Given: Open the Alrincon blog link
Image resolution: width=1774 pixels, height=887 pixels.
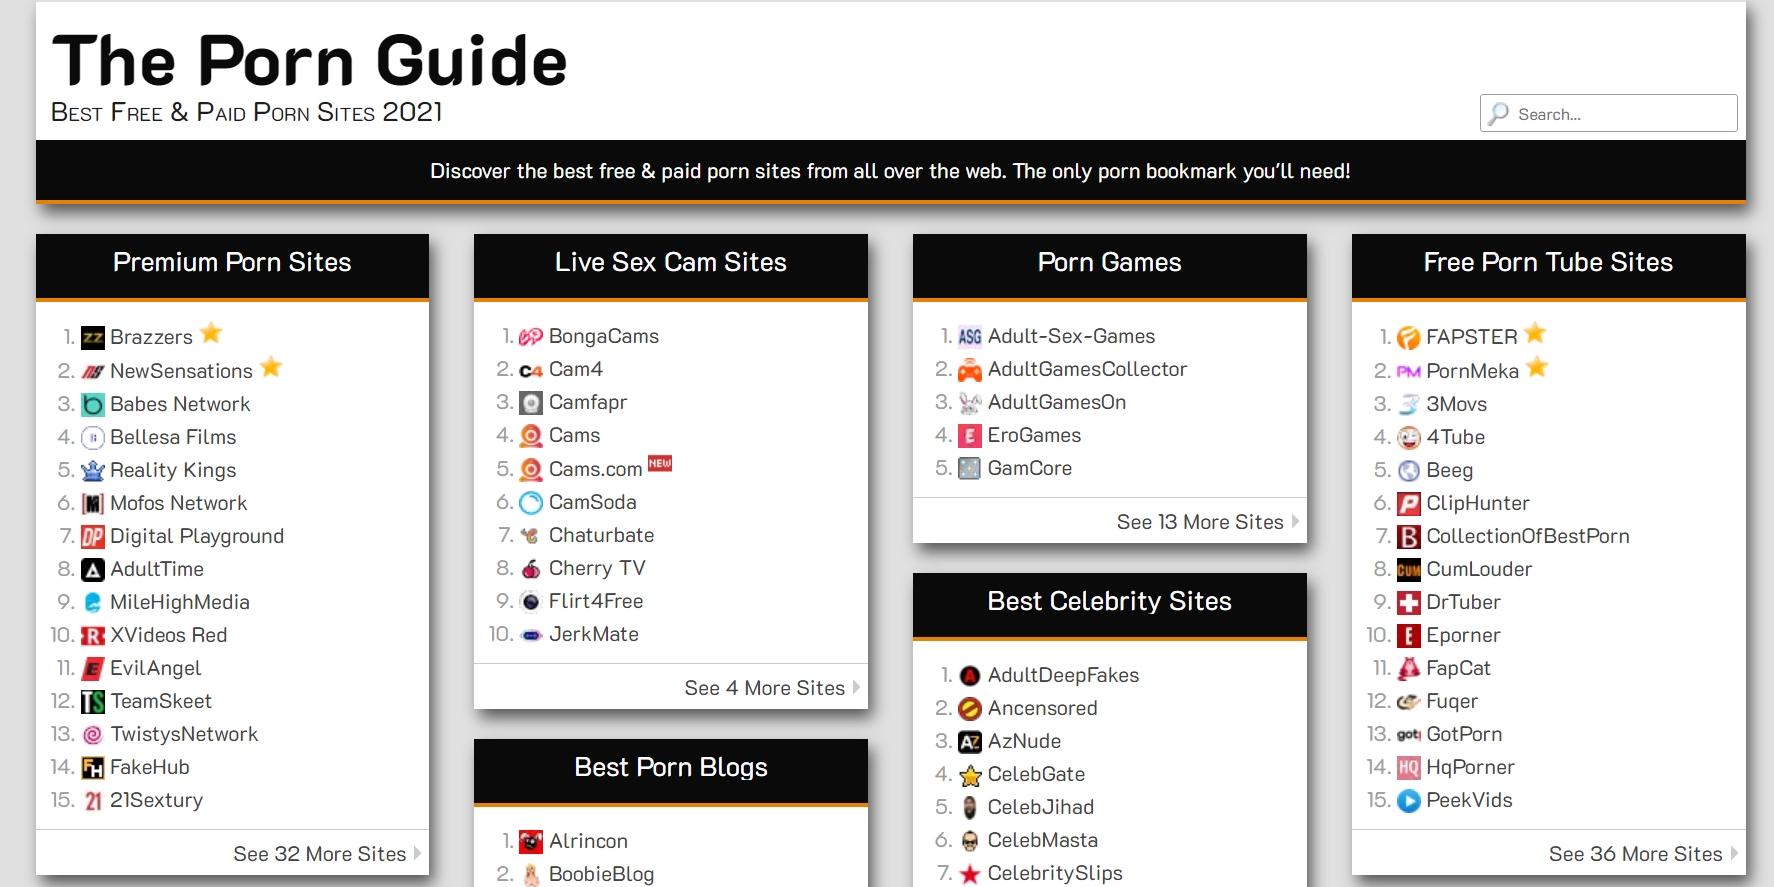Looking at the screenshot, I should tap(588, 841).
